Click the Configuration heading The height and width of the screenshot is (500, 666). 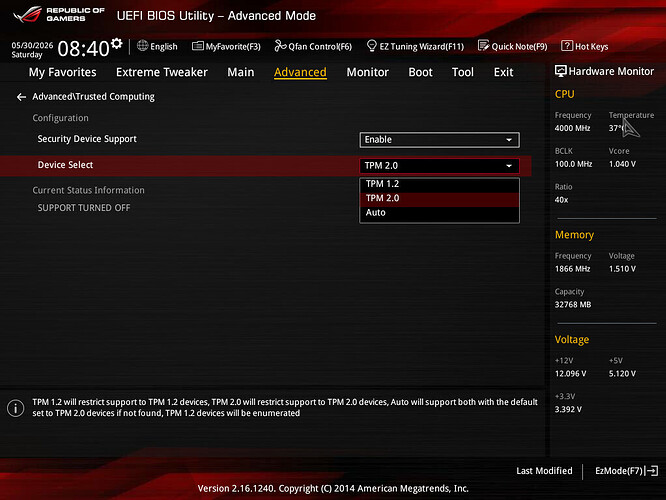60,118
